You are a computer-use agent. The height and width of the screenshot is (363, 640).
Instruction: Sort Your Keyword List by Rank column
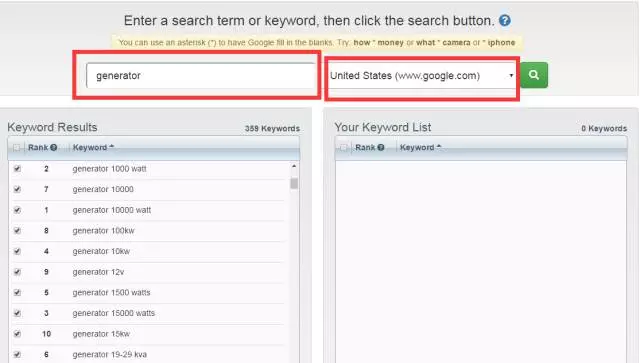point(365,147)
